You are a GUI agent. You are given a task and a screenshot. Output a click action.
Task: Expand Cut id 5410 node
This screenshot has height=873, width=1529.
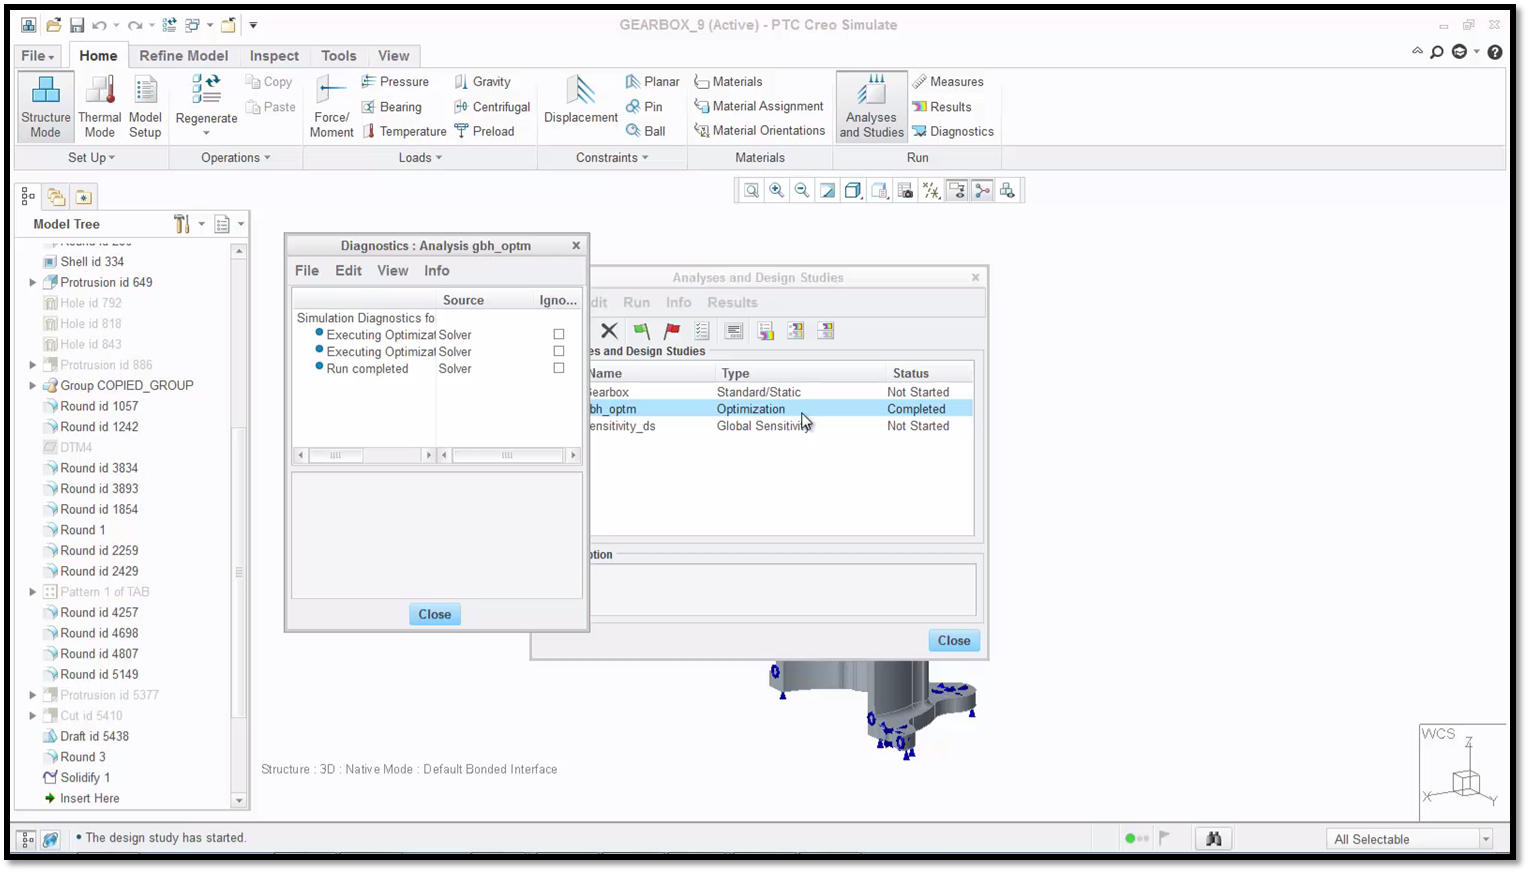(33, 716)
